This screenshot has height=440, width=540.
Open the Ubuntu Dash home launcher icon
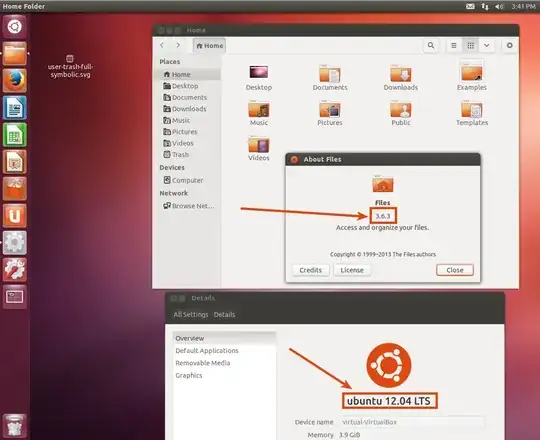14,27
